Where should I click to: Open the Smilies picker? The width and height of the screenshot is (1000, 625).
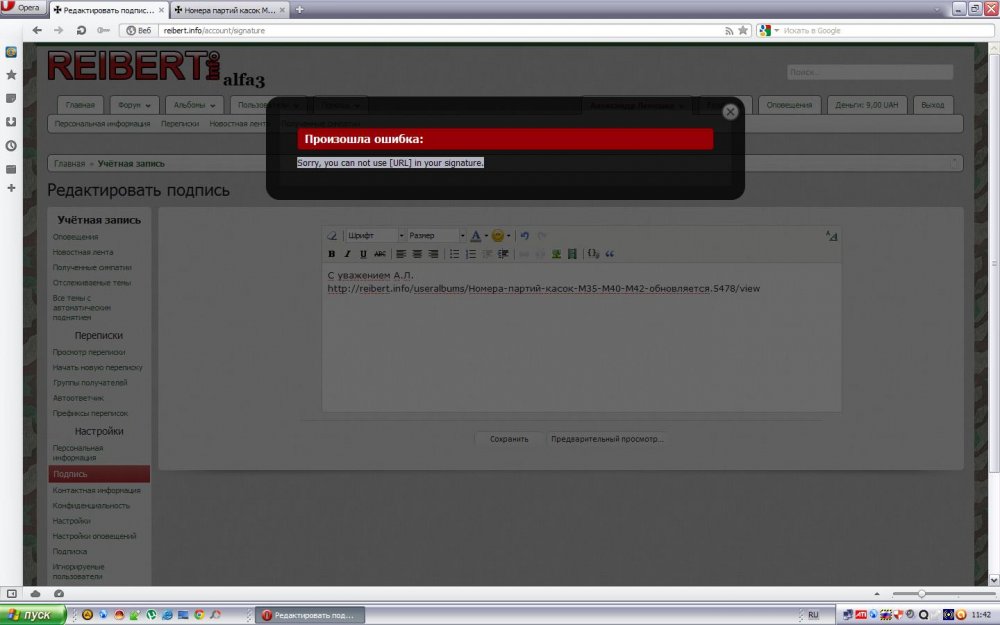pos(501,235)
